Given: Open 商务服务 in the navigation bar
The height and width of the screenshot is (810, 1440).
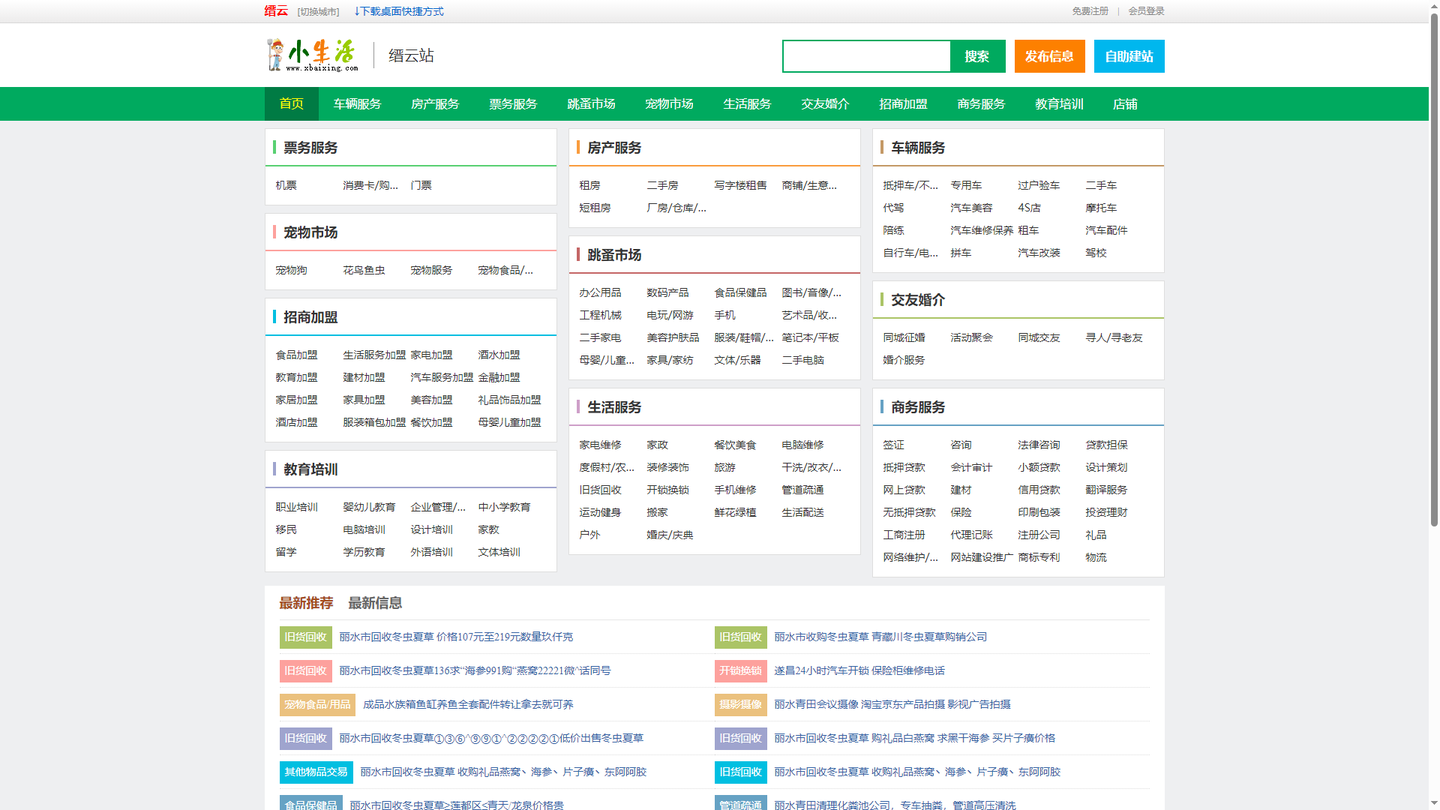Looking at the screenshot, I should (x=981, y=104).
